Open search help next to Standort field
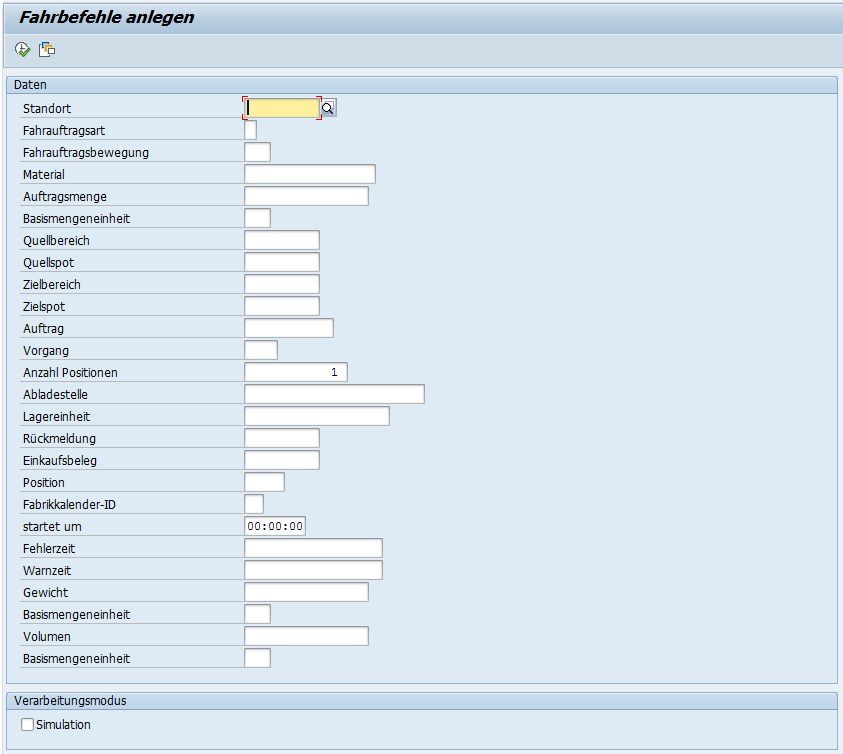843x754 pixels. [x=328, y=108]
